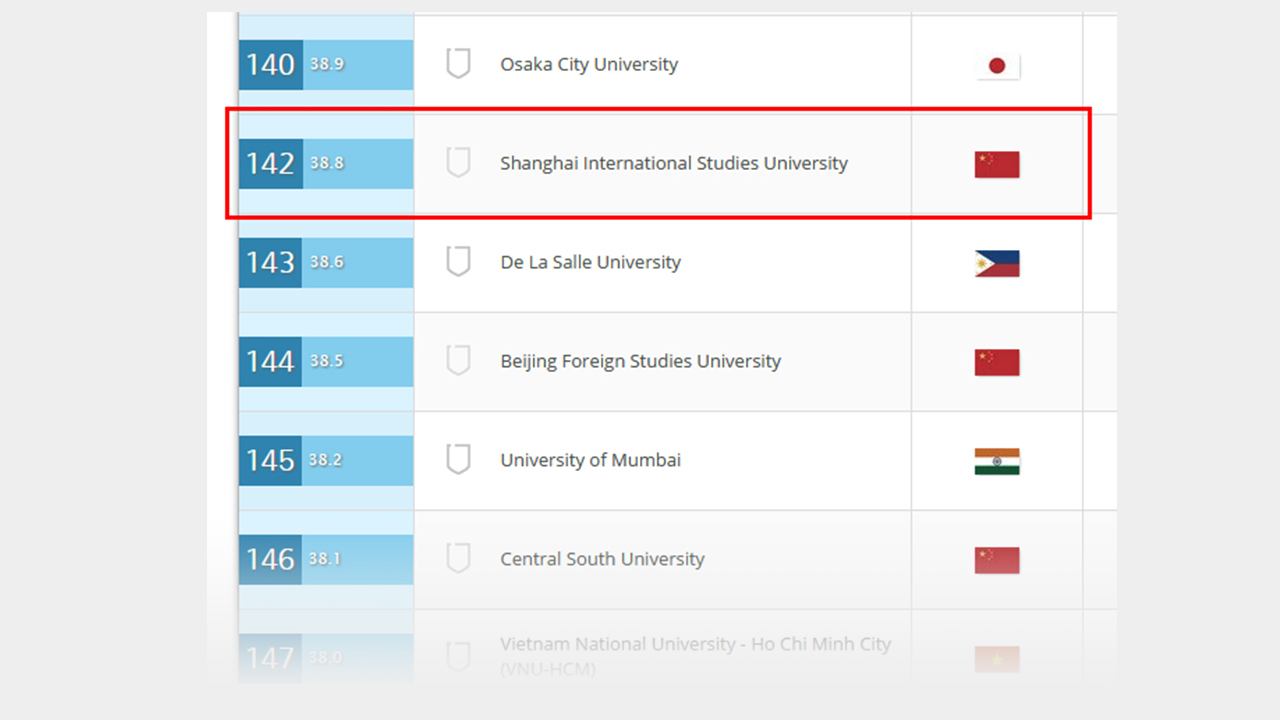Click China flag in Shanghai International Studies row
The width and height of the screenshot is (1280, 720).
tap(997, 165)
